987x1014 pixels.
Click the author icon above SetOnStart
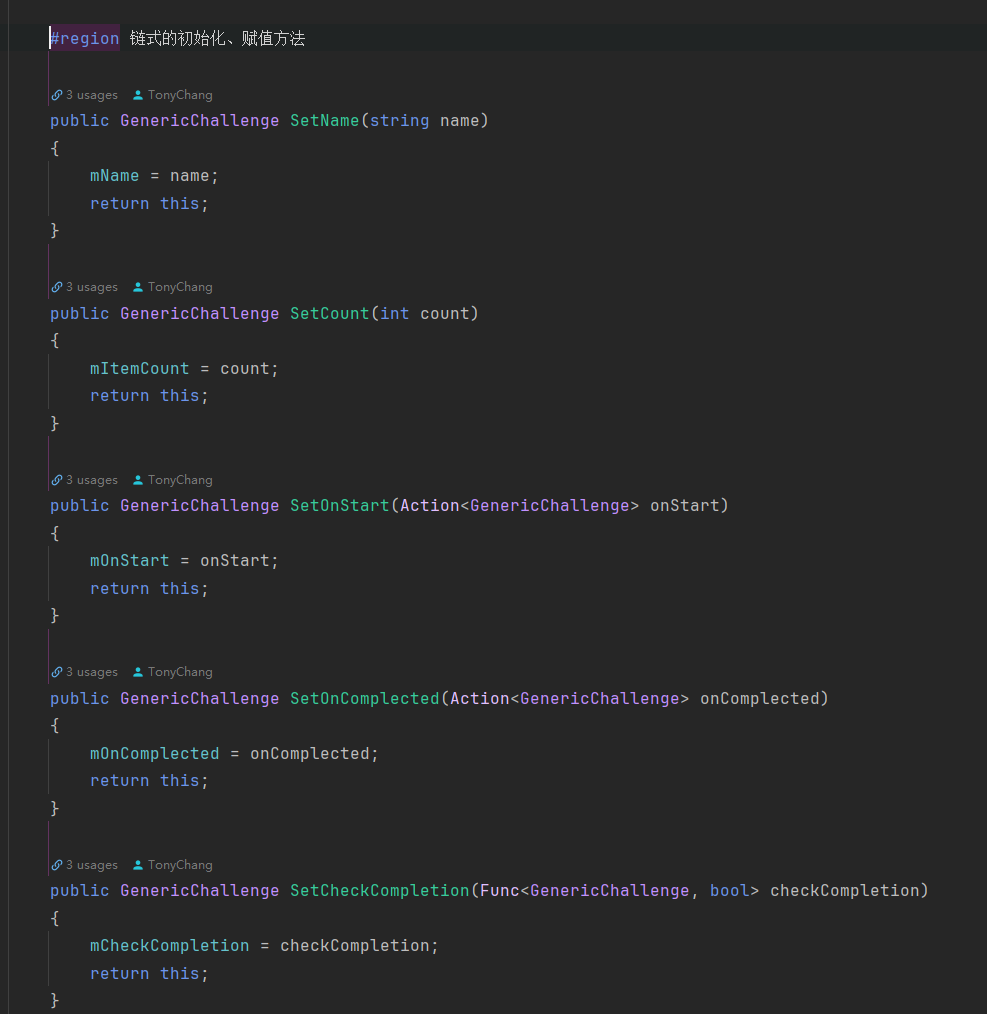click(x=138, y=480)
